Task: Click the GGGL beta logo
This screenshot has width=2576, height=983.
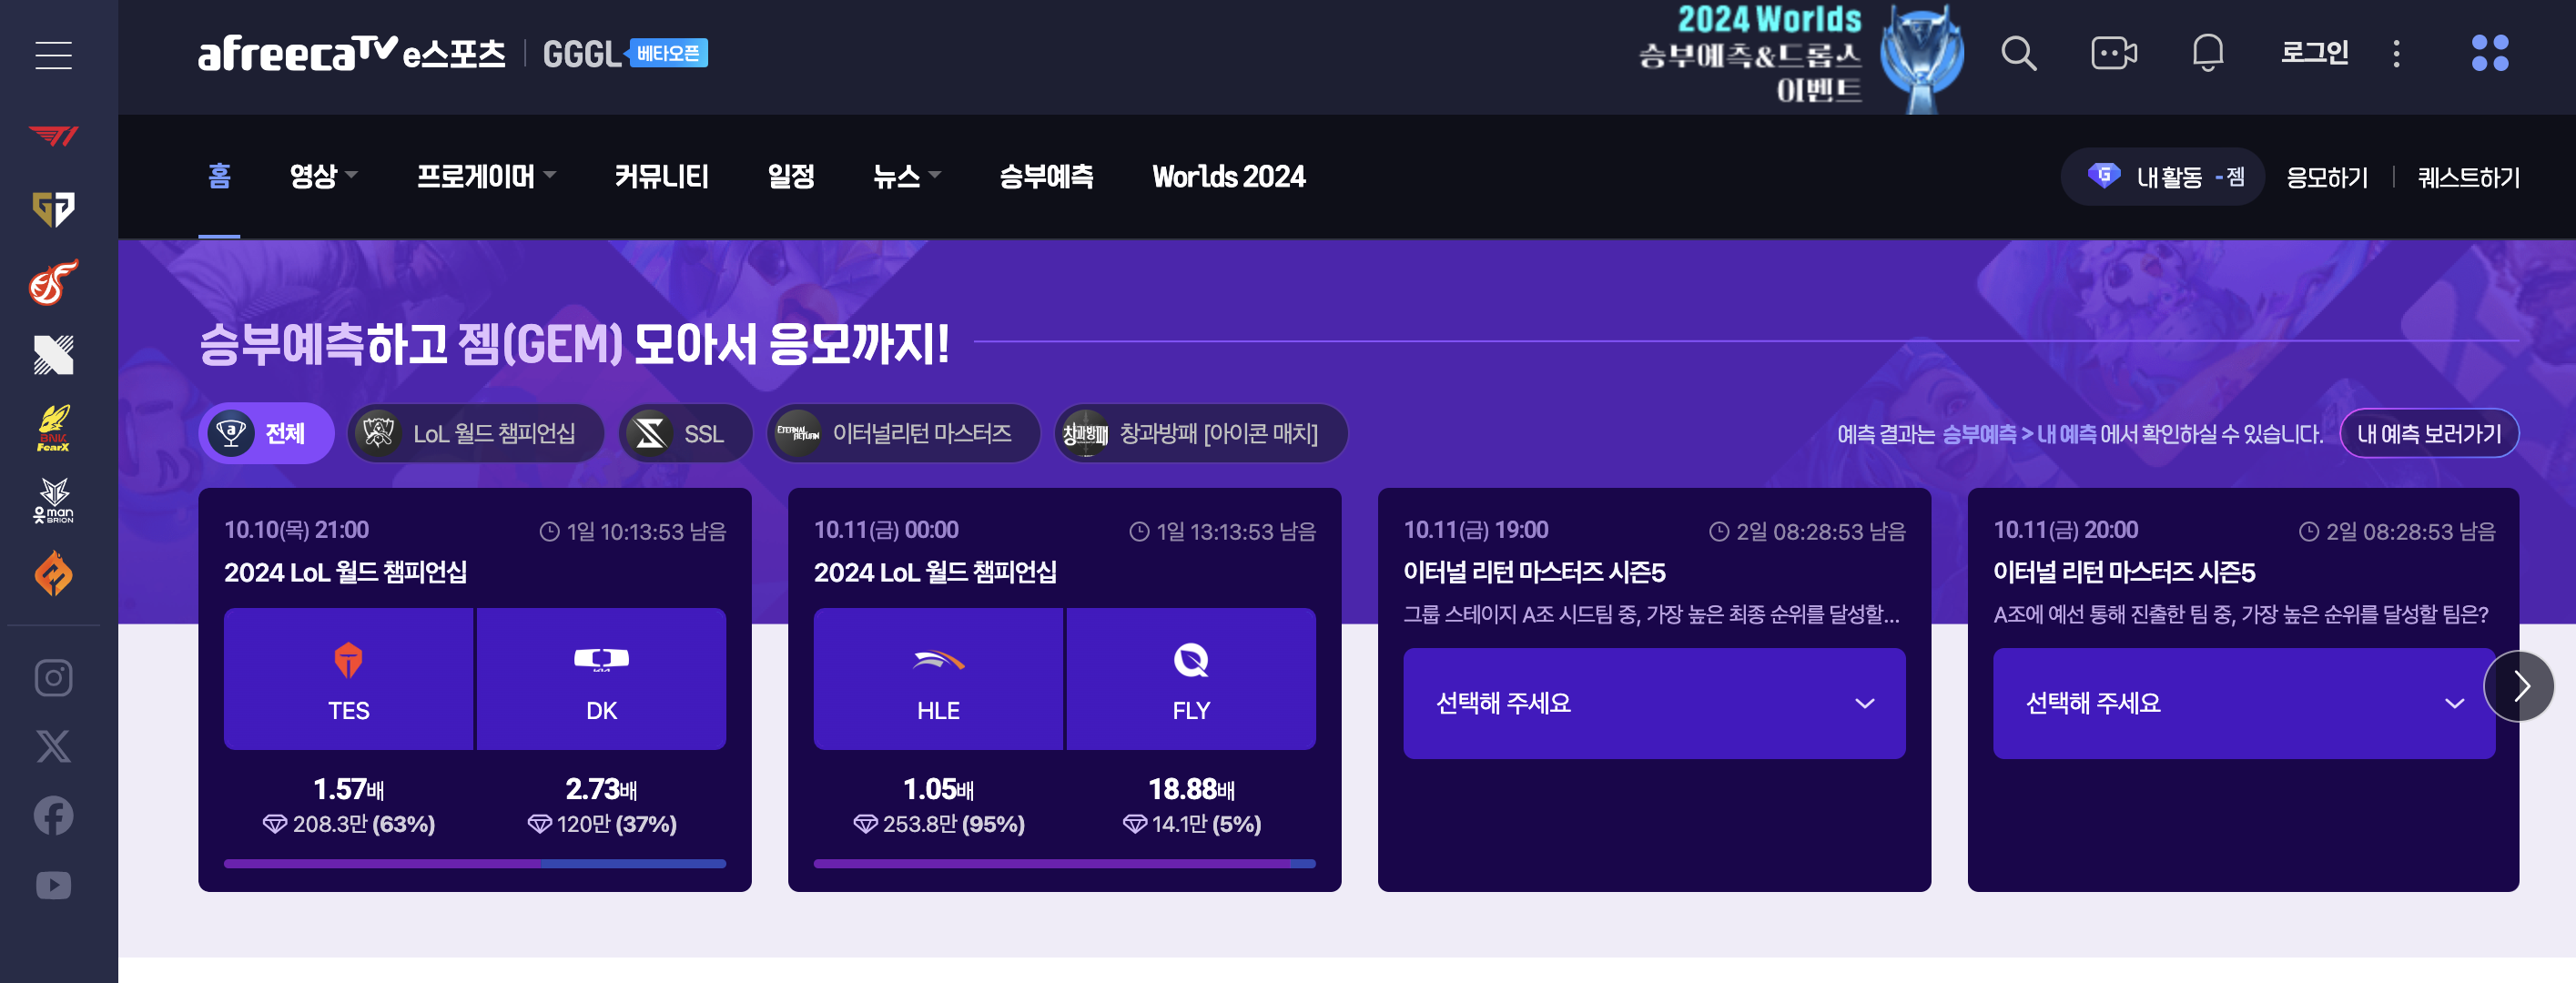Action: coord(624,54)
